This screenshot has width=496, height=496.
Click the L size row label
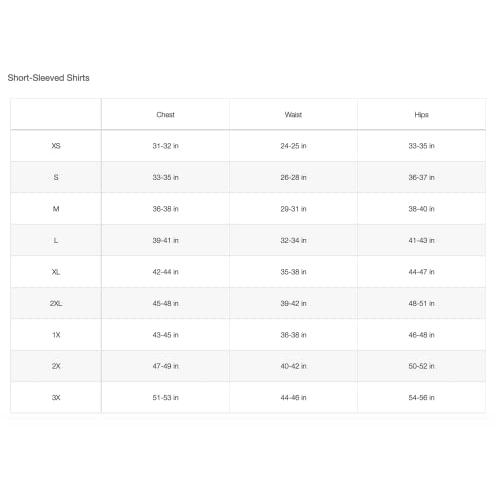coord(56,240)
